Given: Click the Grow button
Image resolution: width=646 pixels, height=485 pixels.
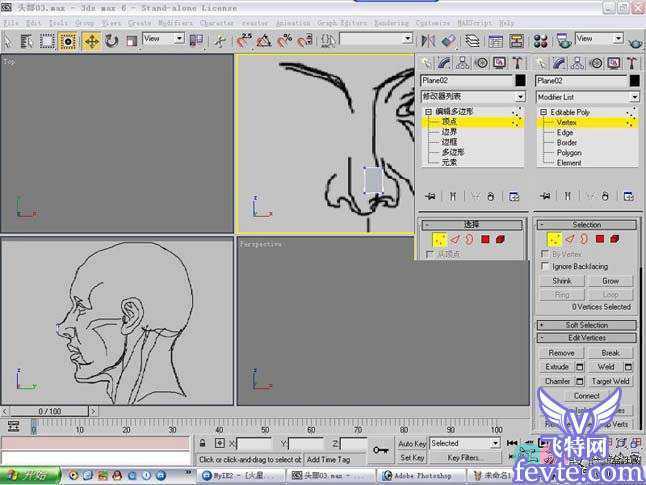Looking at the screenshot, I should tap(611, 281).
